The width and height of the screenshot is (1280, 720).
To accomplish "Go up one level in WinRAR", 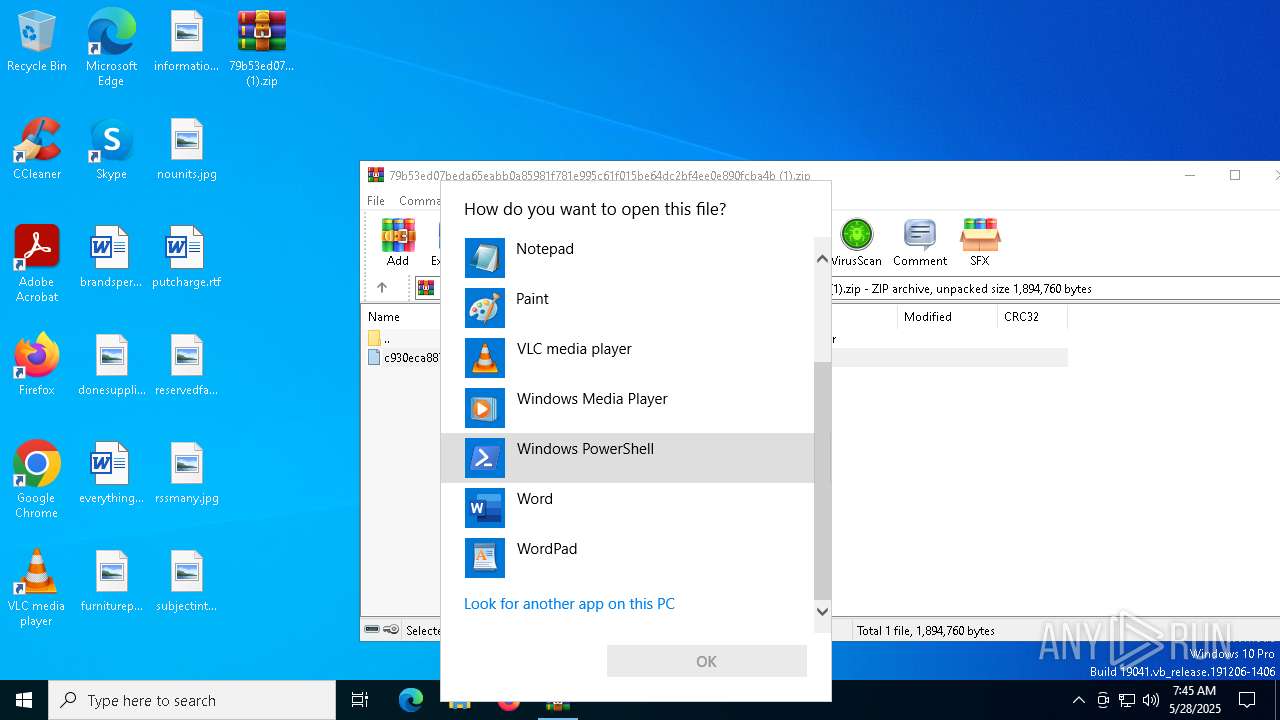I will (382, 288).
